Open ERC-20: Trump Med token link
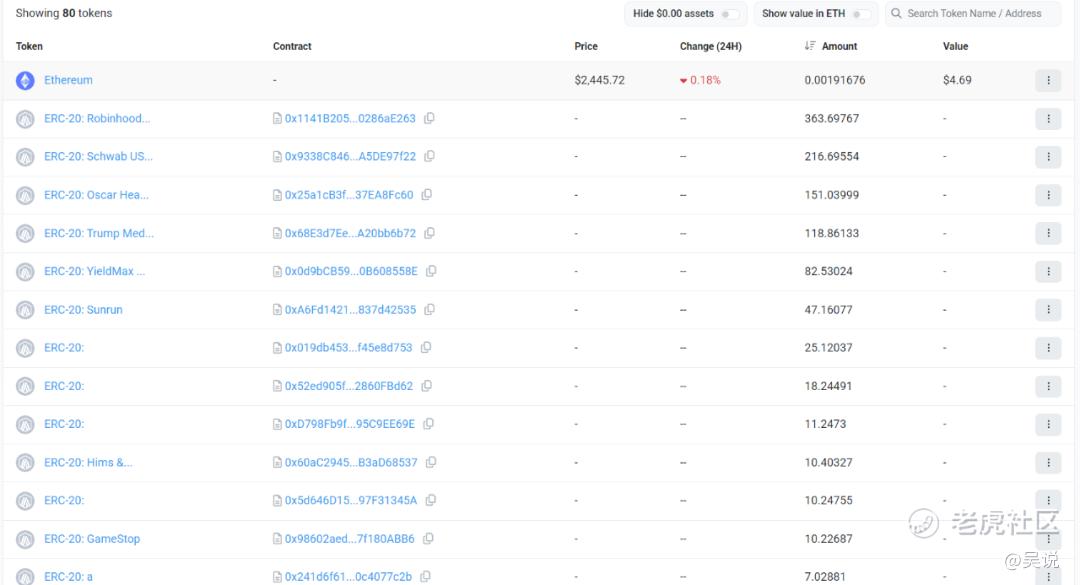1080x585 pixels. pyautogui.click(x=99, y=233)
